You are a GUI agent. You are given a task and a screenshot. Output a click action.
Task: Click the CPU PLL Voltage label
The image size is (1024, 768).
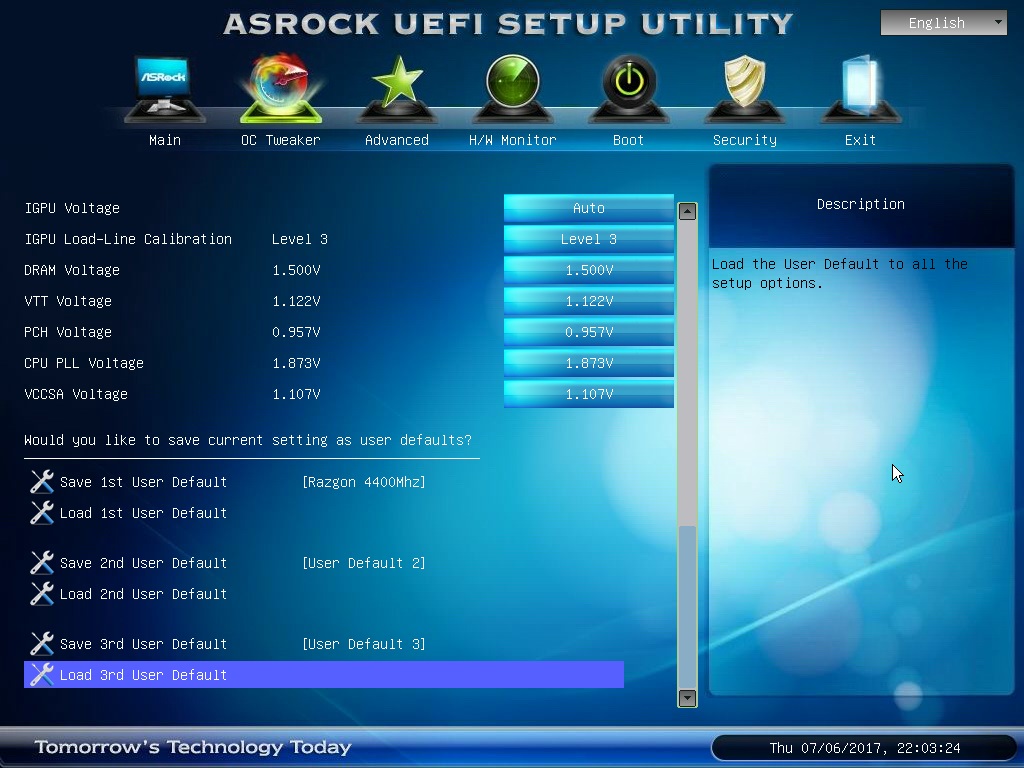(84, 363)
